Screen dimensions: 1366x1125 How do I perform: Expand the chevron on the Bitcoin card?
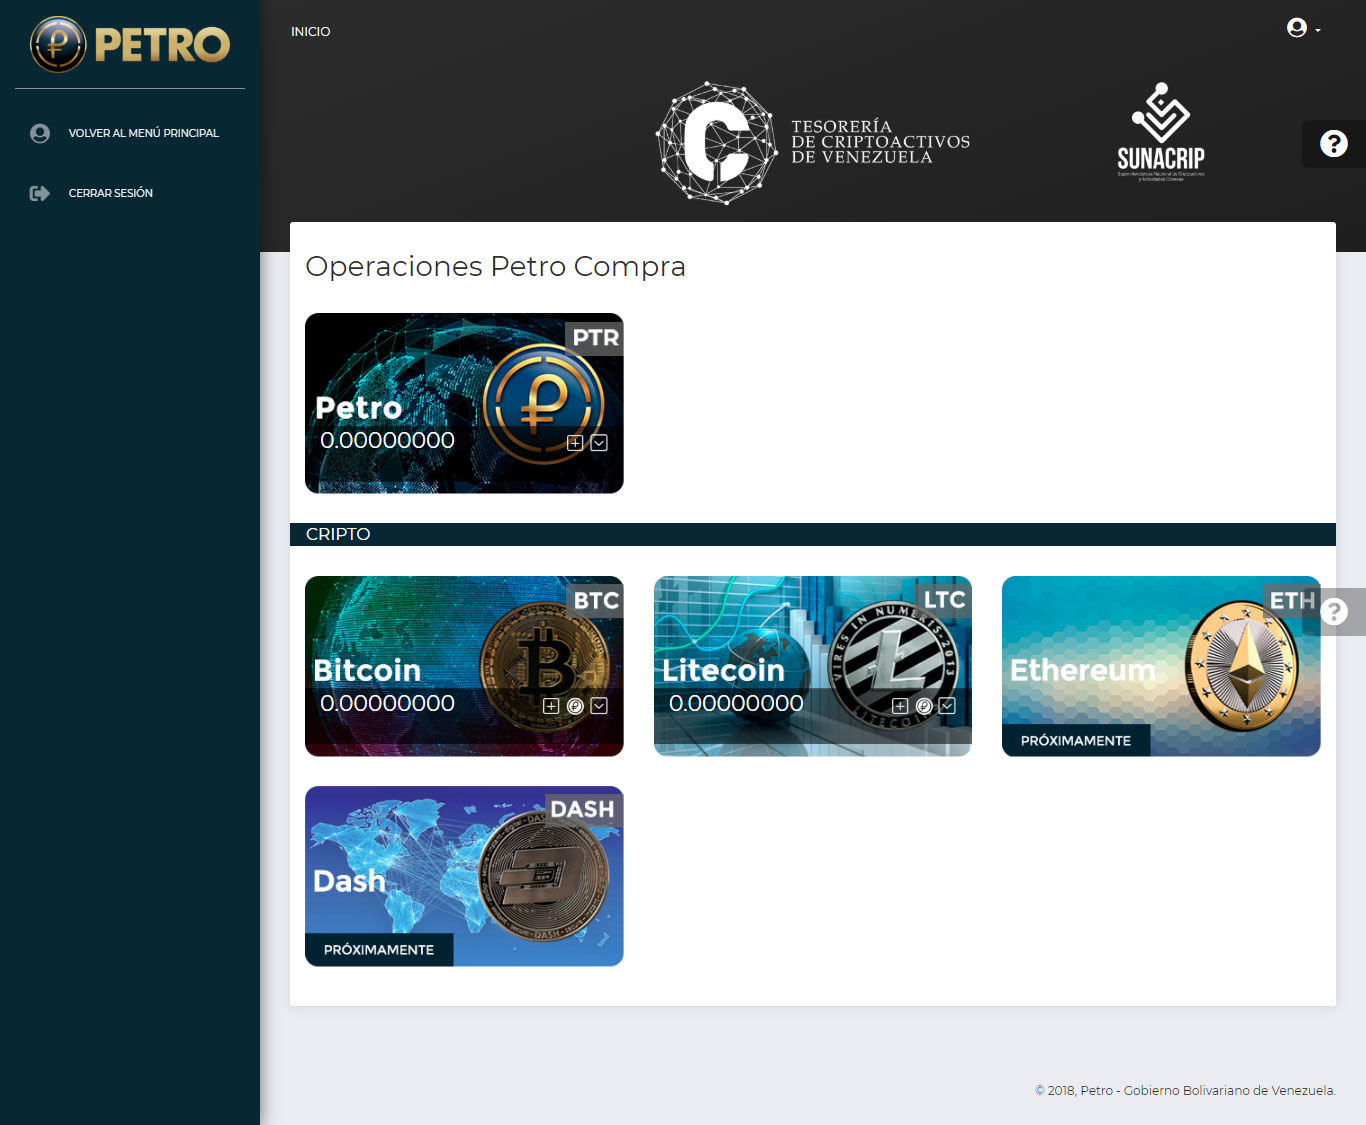[x=599, y=706]
